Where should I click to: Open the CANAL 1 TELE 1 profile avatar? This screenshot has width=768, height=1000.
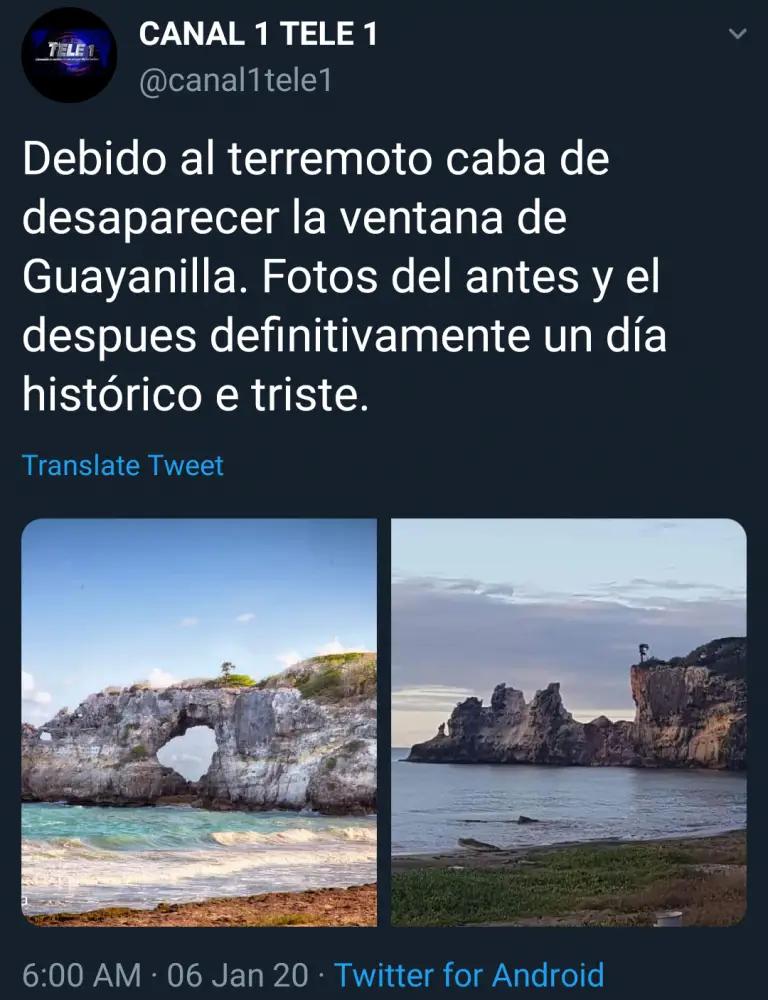[x=69, y=55]
